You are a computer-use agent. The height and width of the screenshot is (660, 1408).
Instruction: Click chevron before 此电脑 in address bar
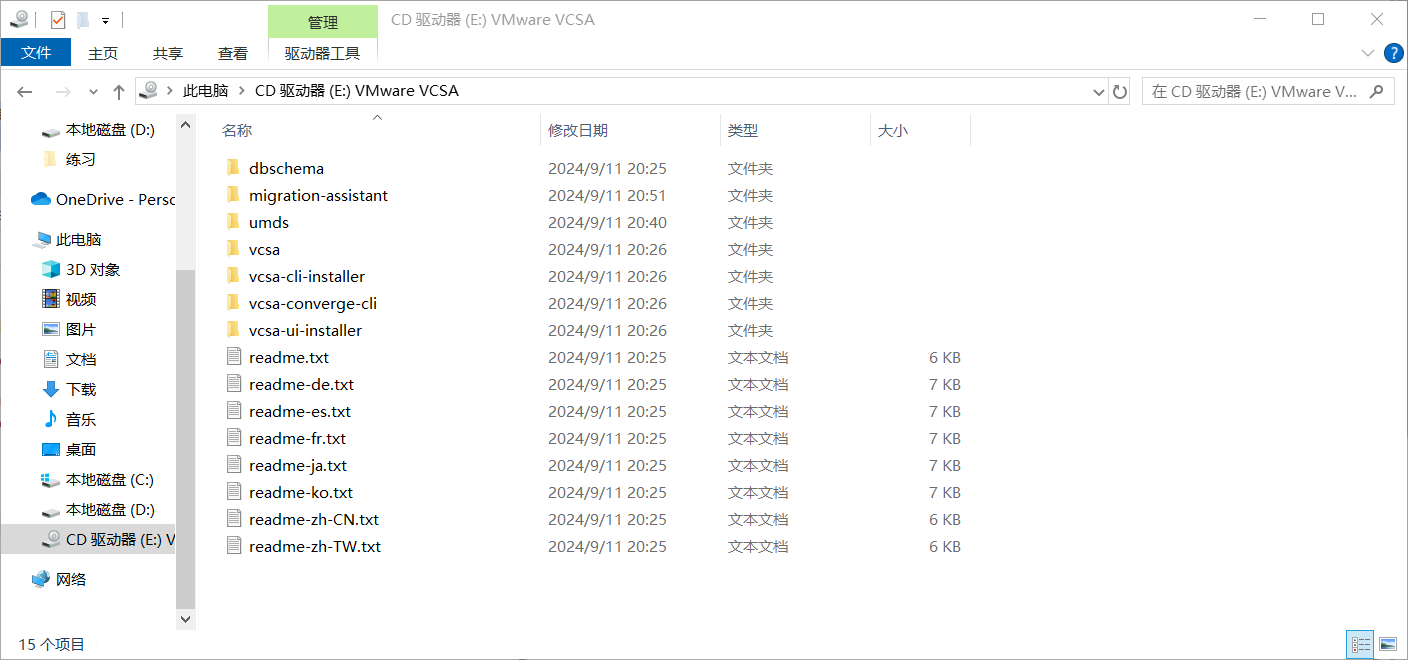170,91
